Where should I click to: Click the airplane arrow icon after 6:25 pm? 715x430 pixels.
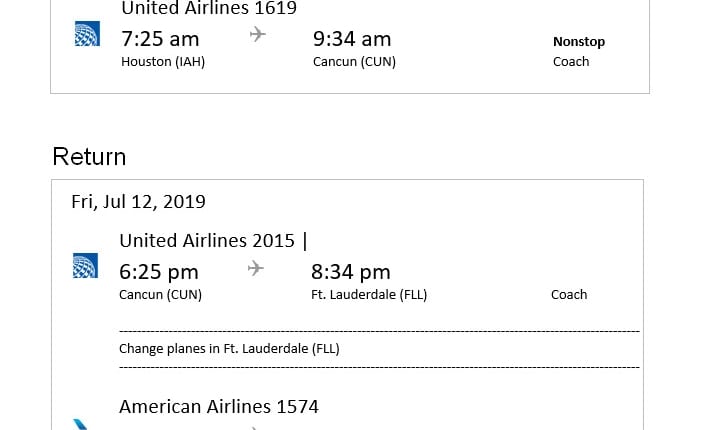coord(256,268)
